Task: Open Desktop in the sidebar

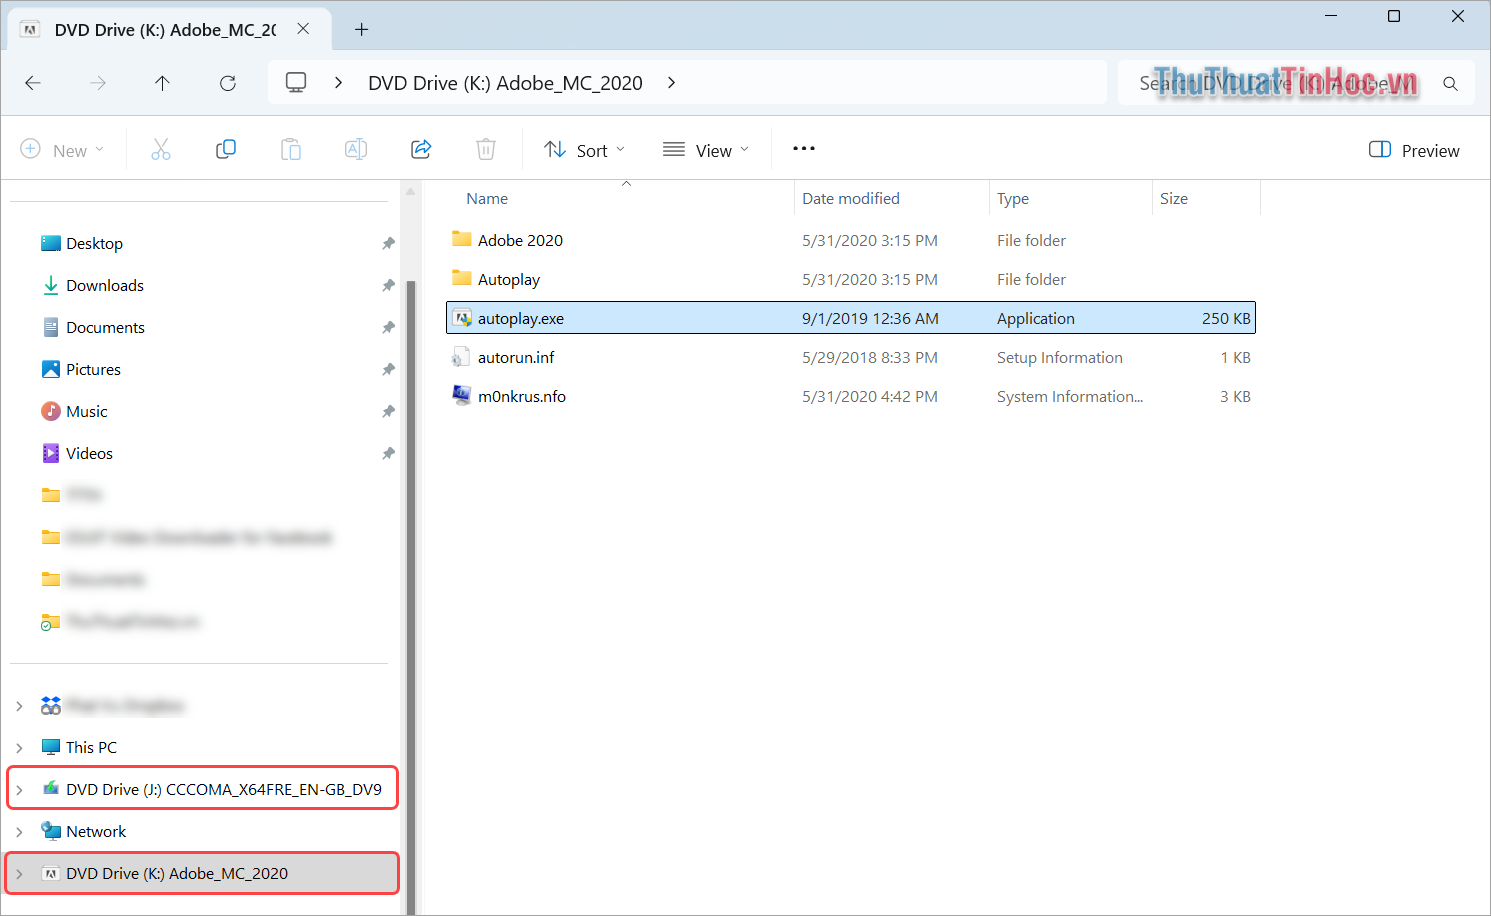Action: point(94,243)
